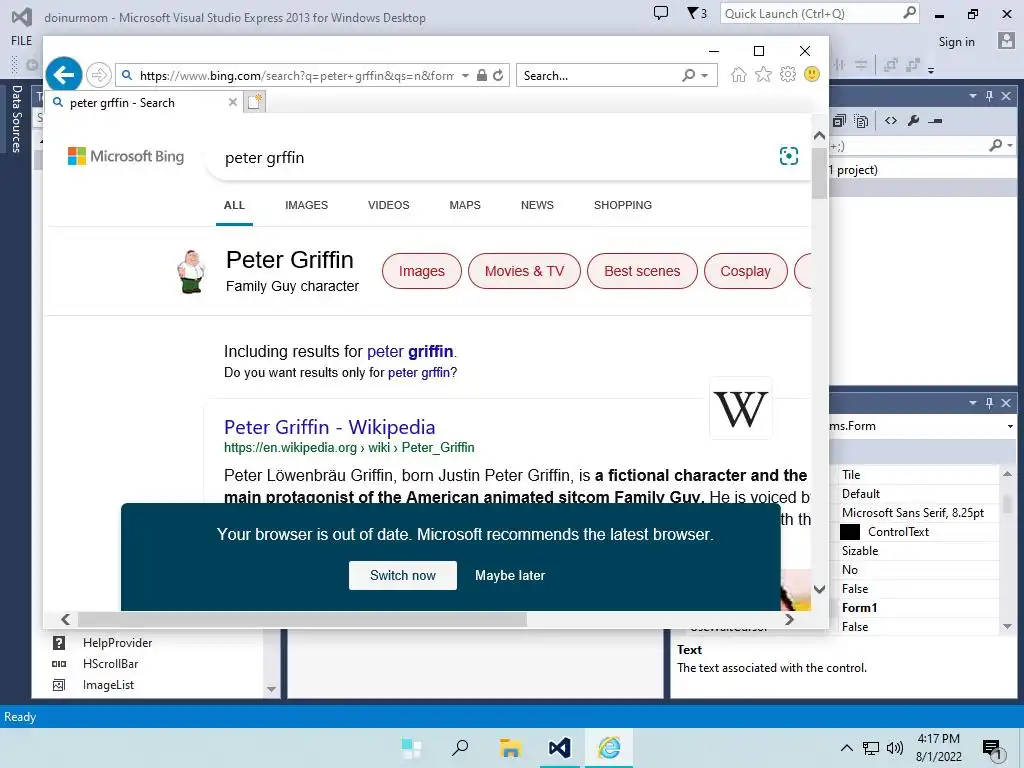Screen dimensions: 1024x768
Task: Click the Peter Griffin character image
Action: (x=191, y=272)
